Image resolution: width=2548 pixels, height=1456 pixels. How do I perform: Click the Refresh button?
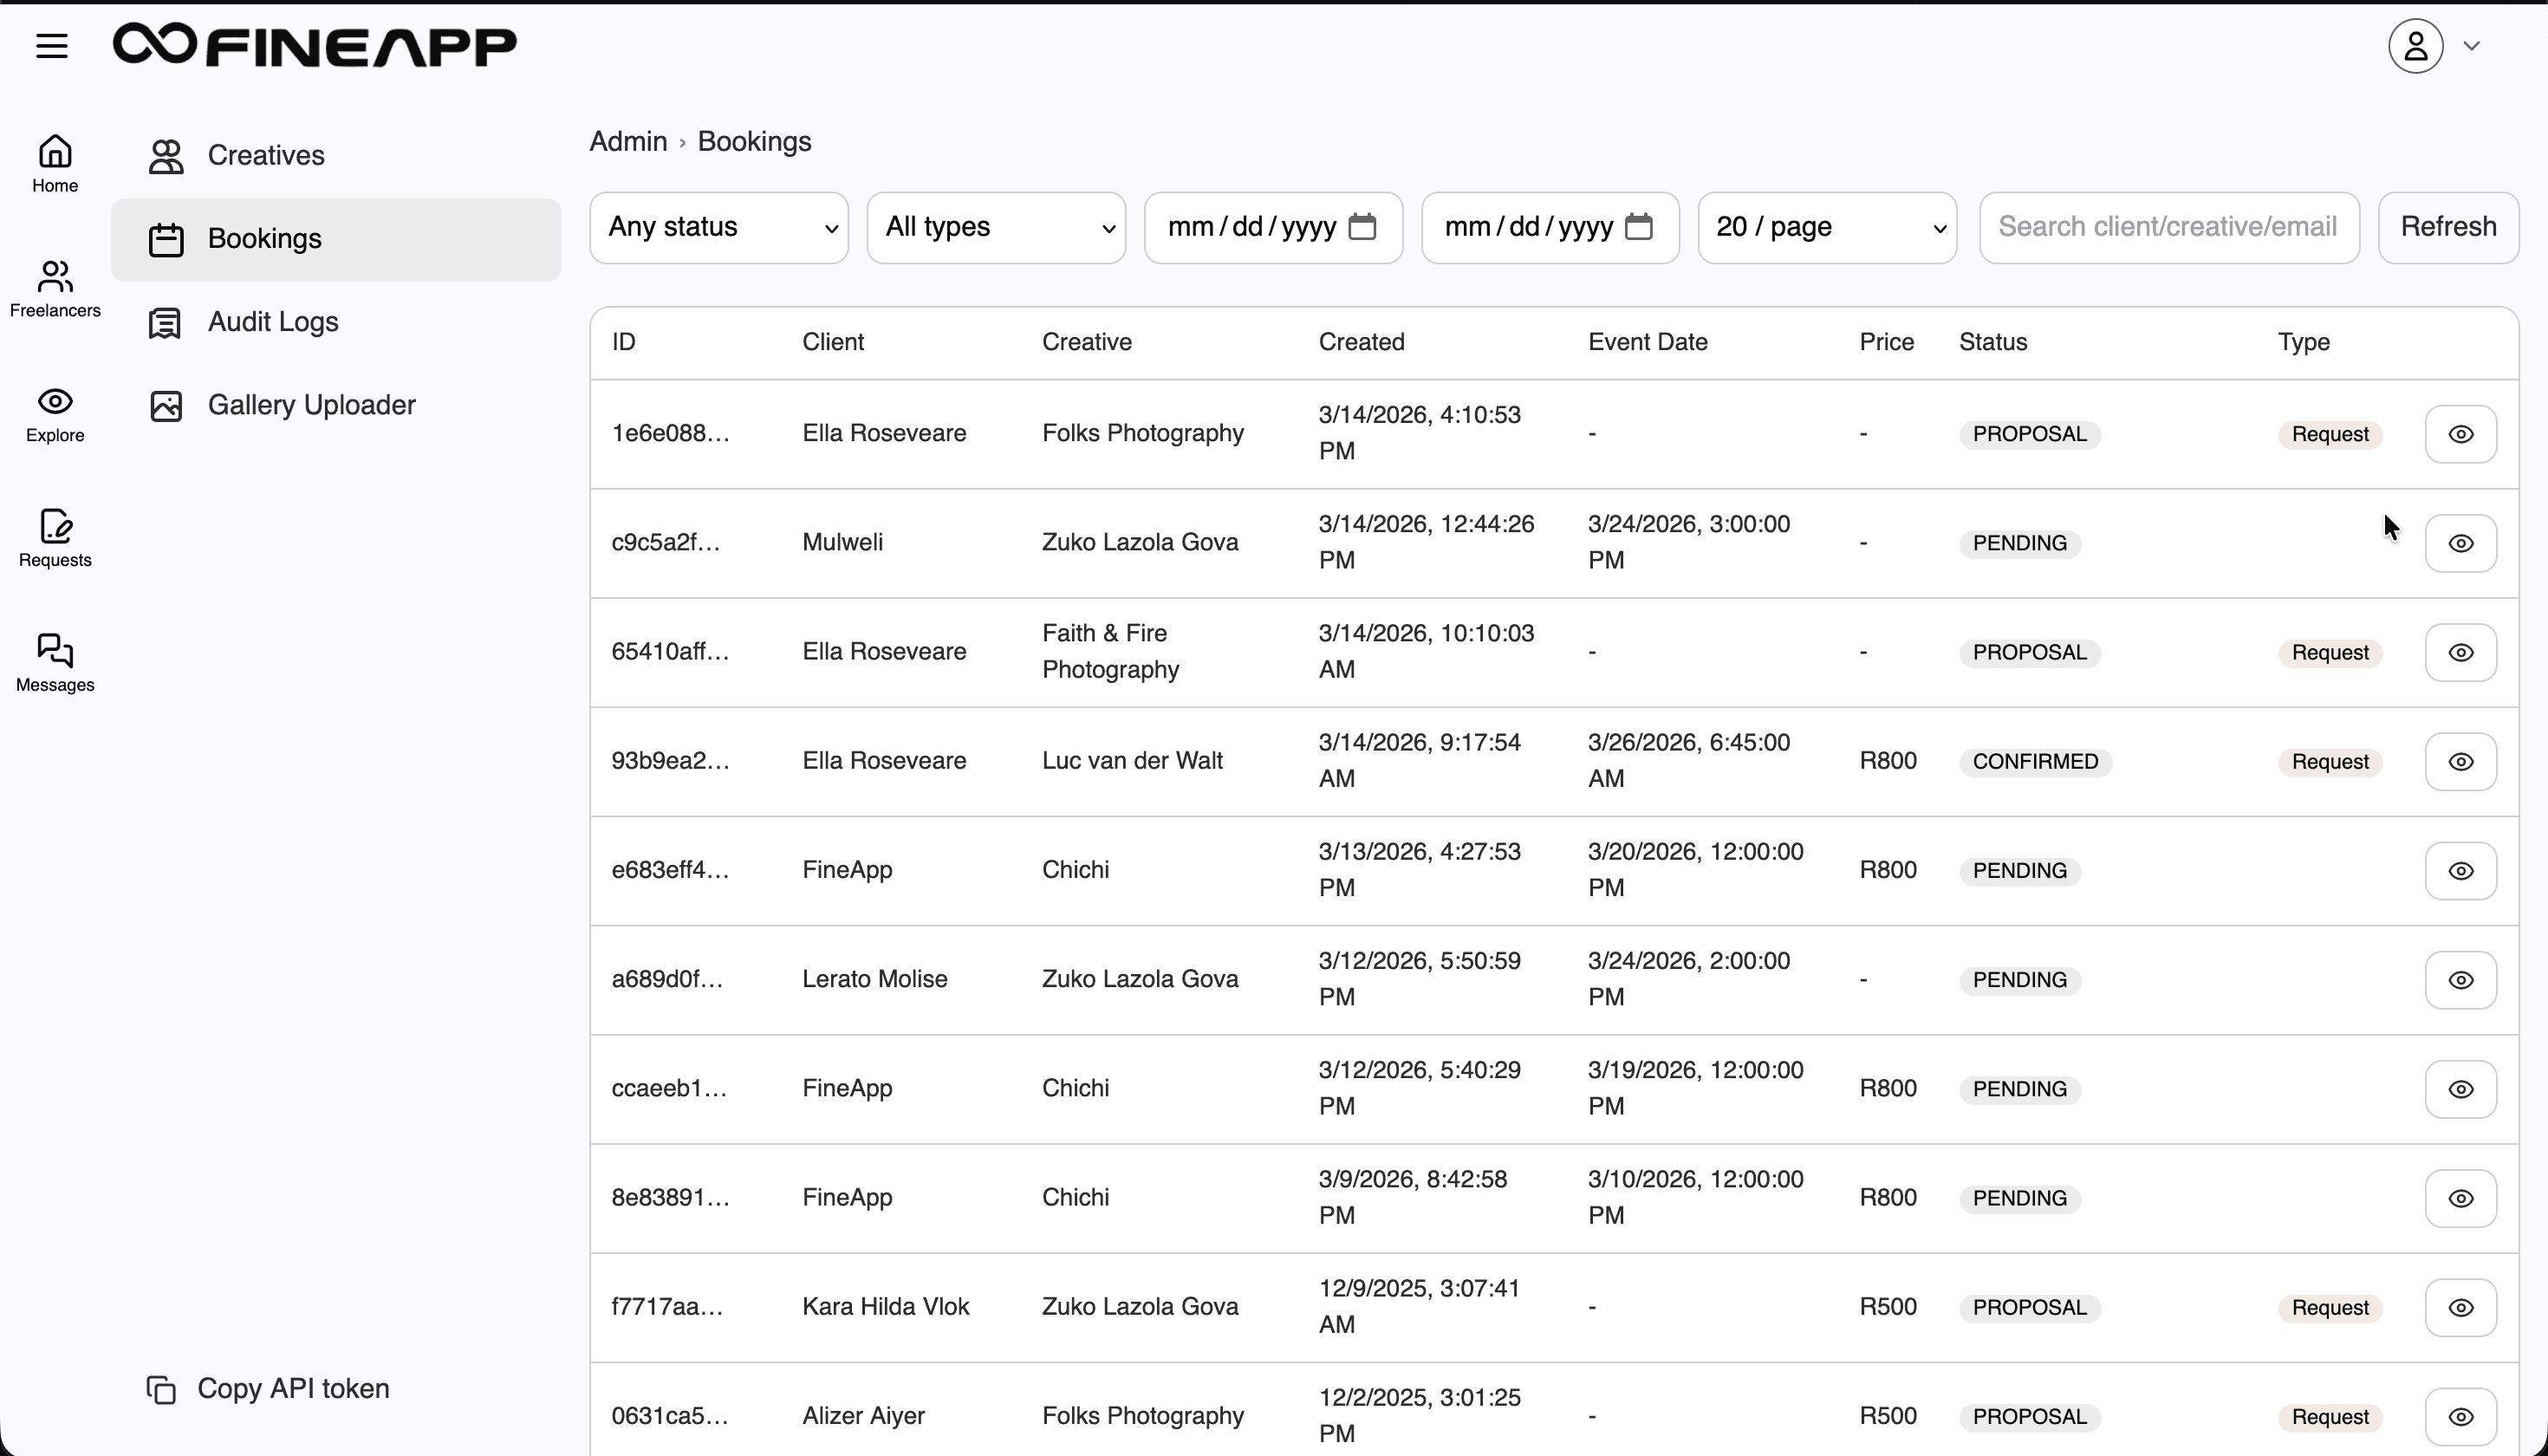pyautogui.click(x=2448, y=227)
